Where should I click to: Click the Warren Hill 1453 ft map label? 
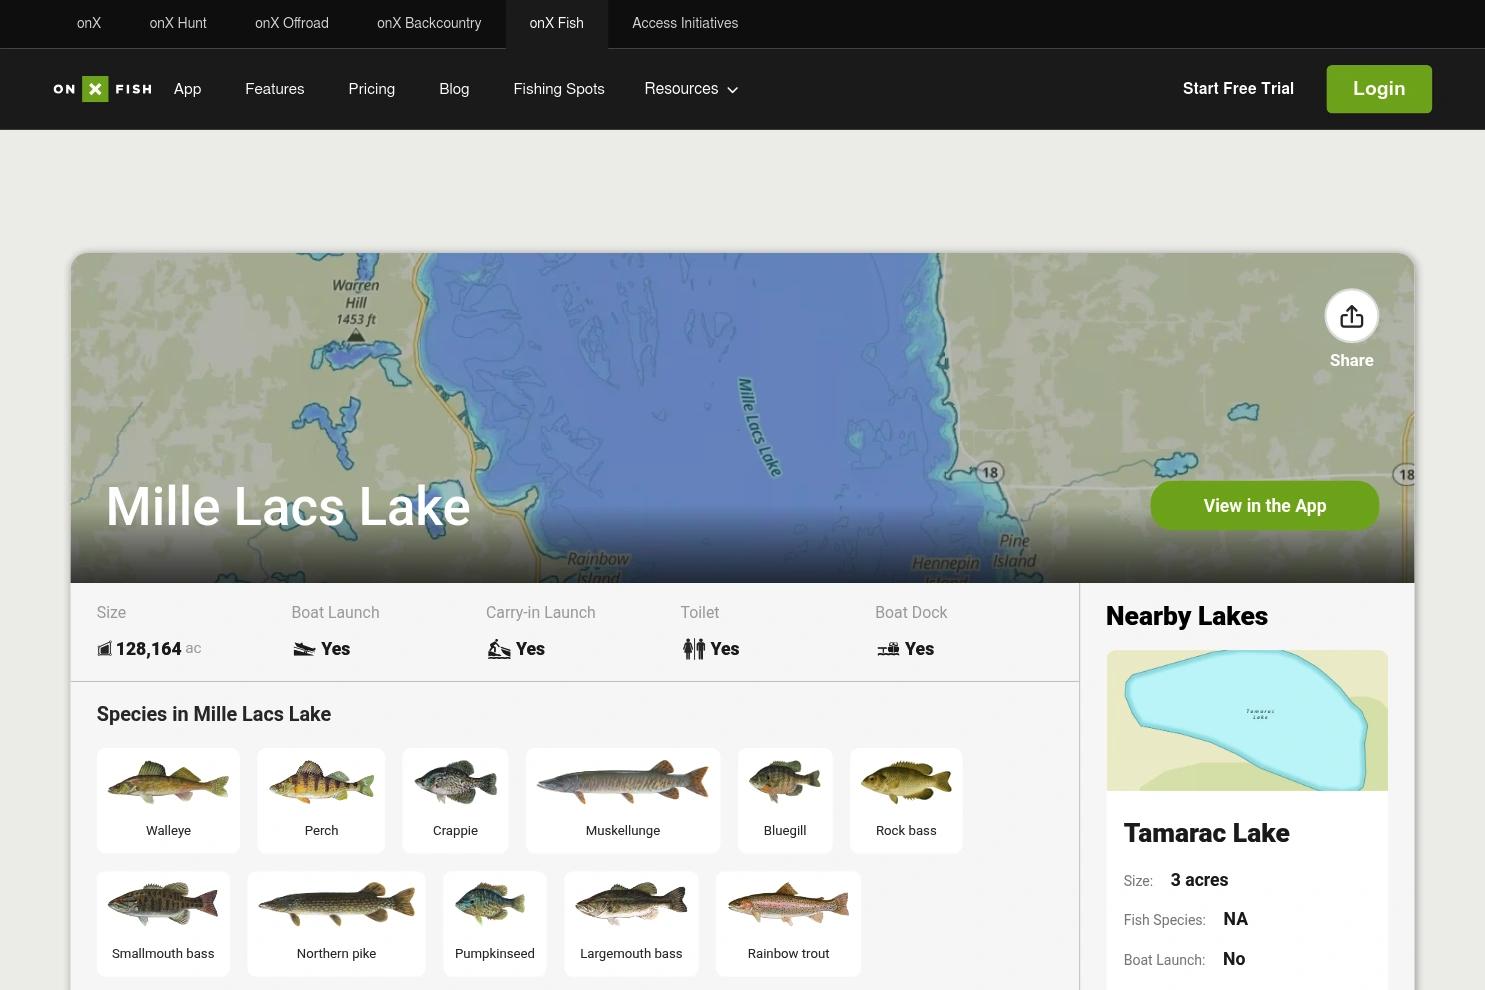click(x=356, y=302)
